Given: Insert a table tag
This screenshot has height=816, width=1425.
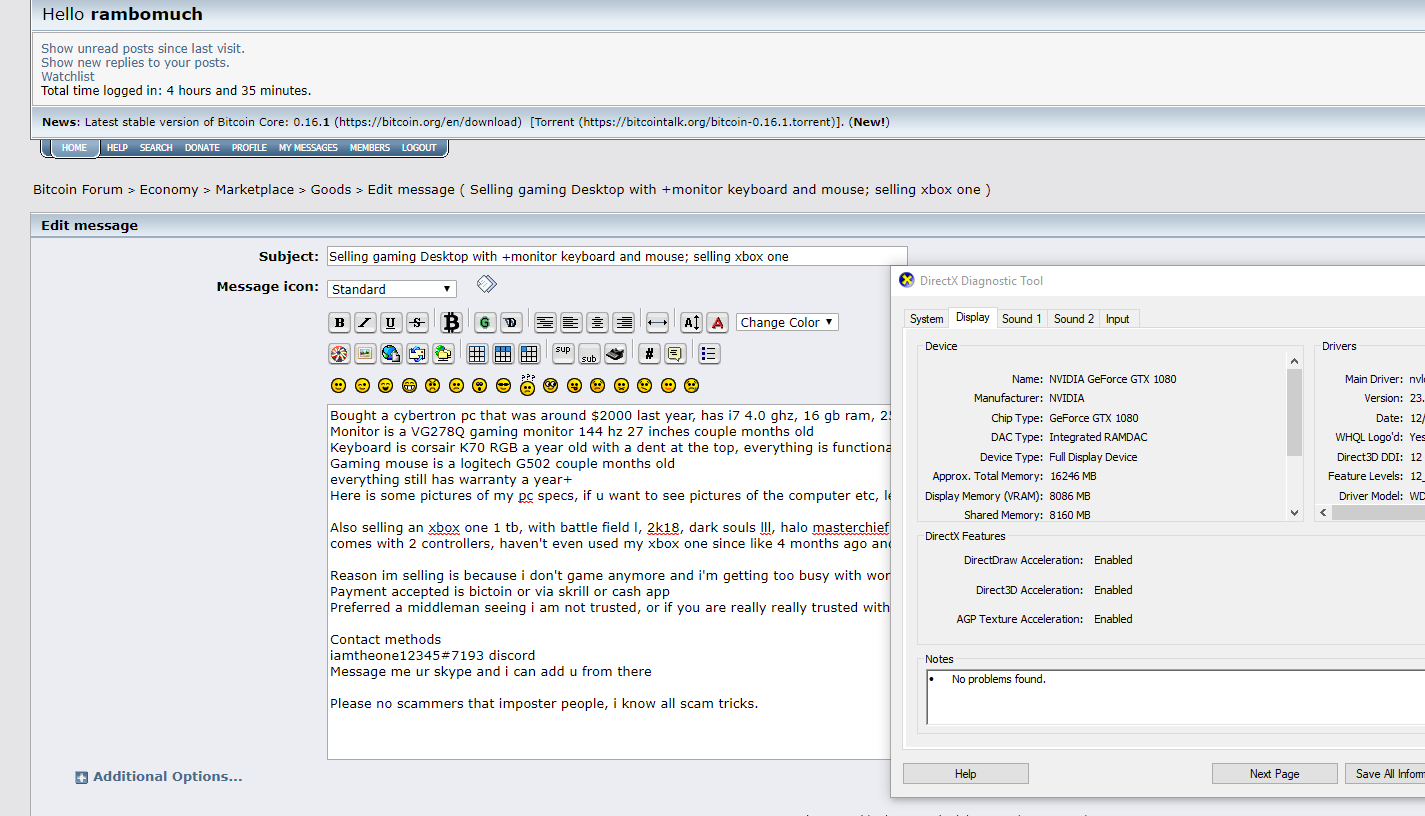Looking at the screenshot, I should coord(477,353).
